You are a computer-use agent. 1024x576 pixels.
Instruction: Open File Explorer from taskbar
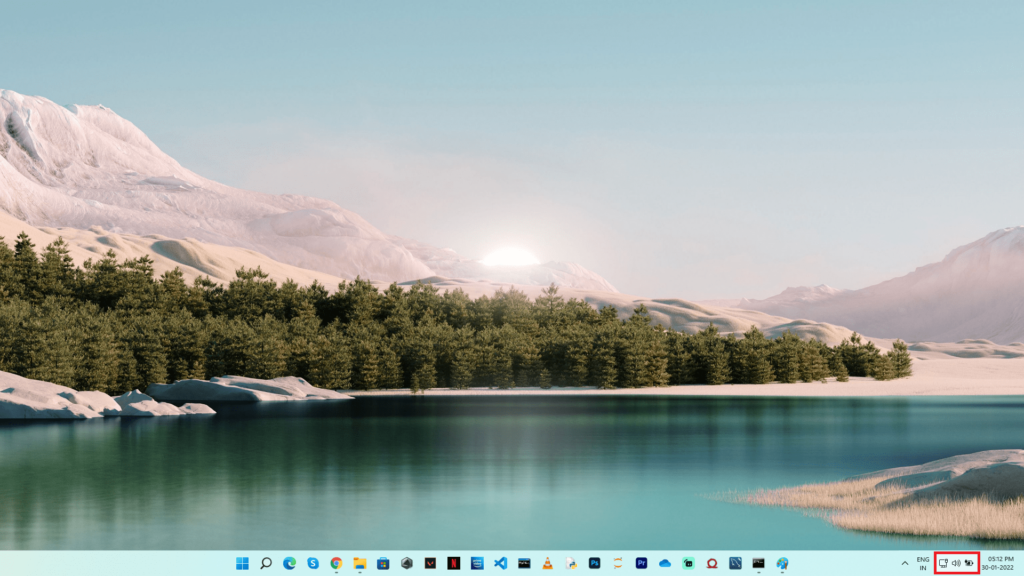coord(360,563)
